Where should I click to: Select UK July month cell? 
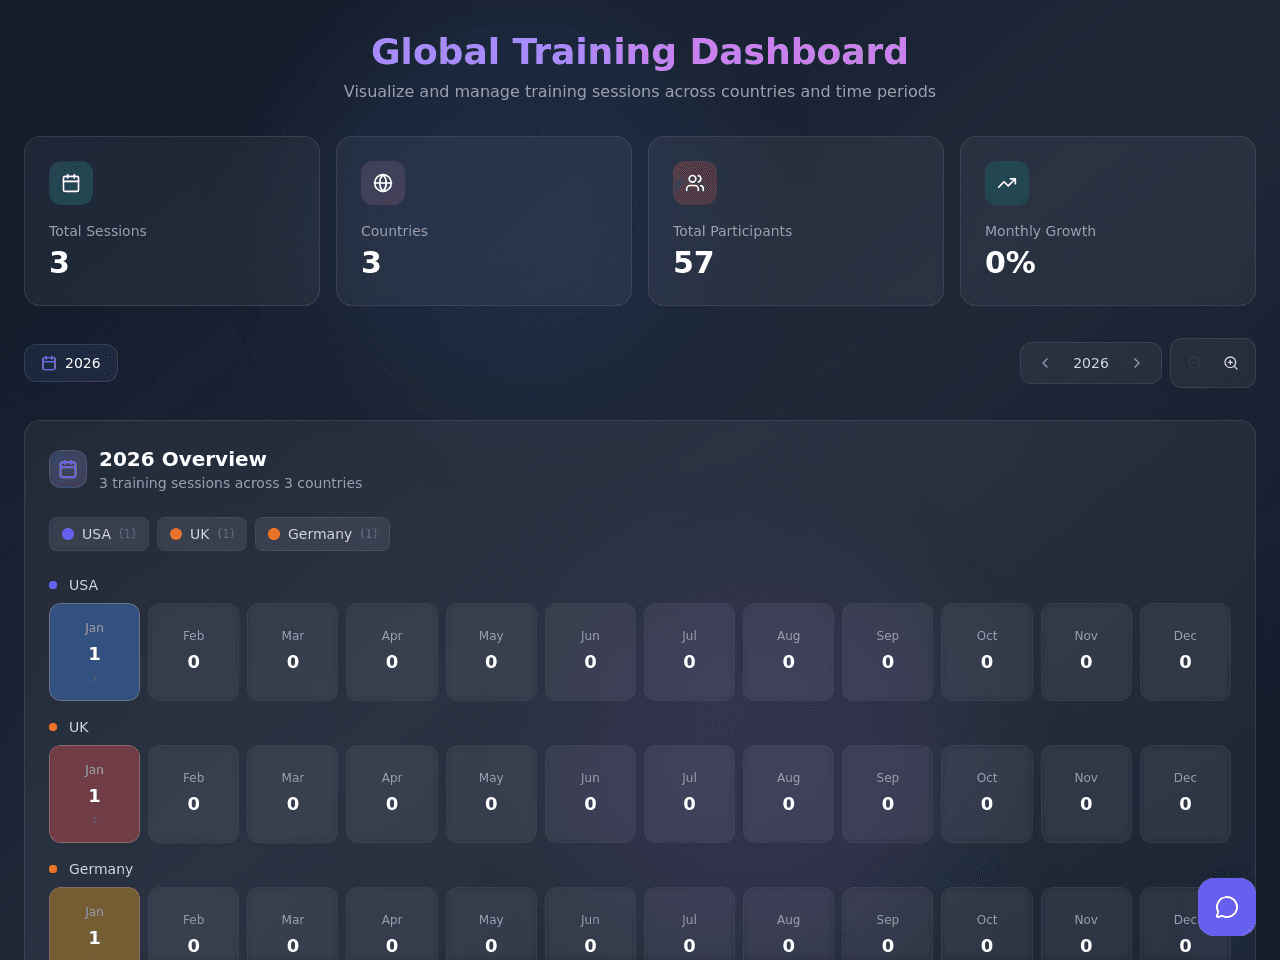[689, 794]
